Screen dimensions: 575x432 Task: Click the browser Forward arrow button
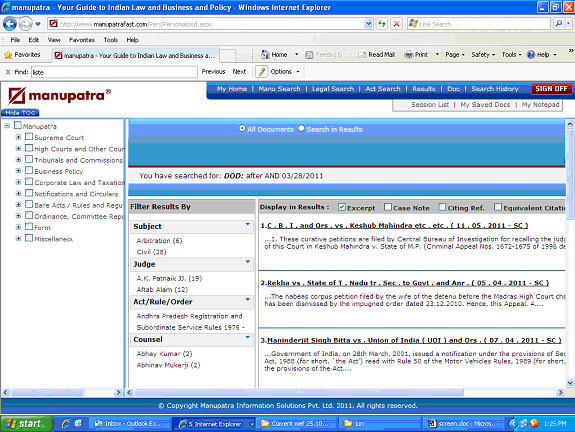tap(25, 24)
